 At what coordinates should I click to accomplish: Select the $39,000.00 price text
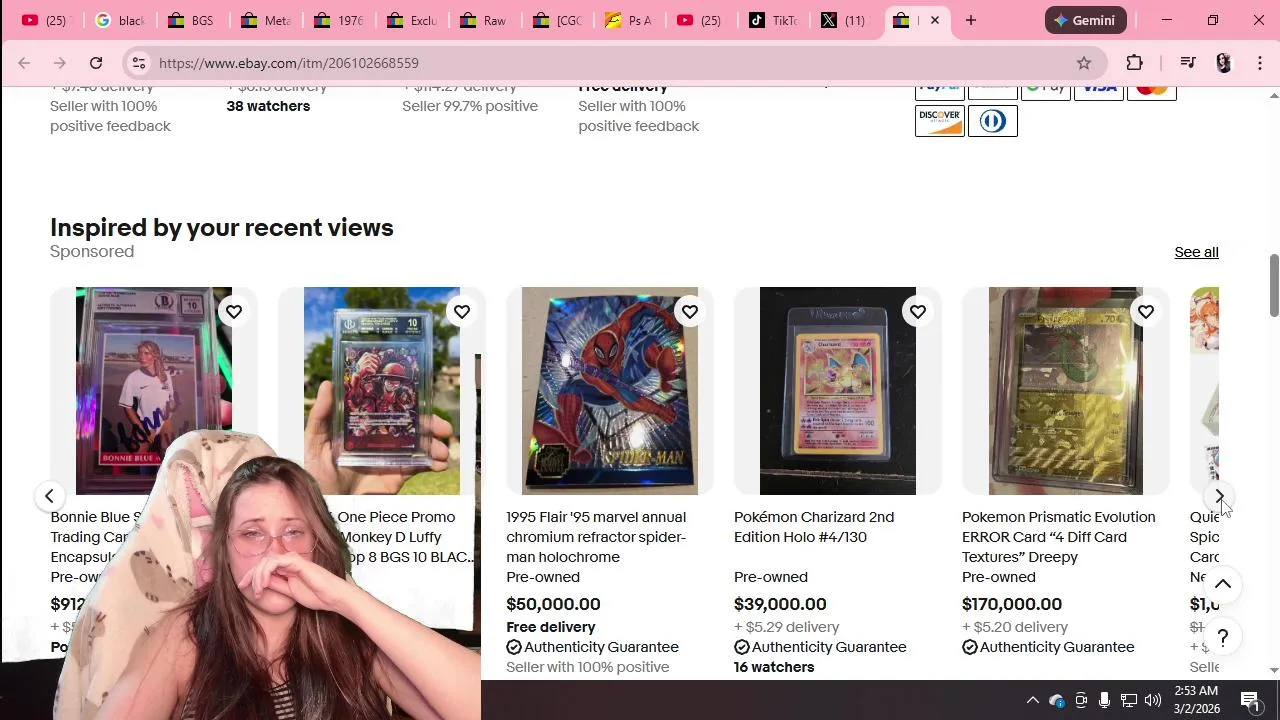point(780,604)
